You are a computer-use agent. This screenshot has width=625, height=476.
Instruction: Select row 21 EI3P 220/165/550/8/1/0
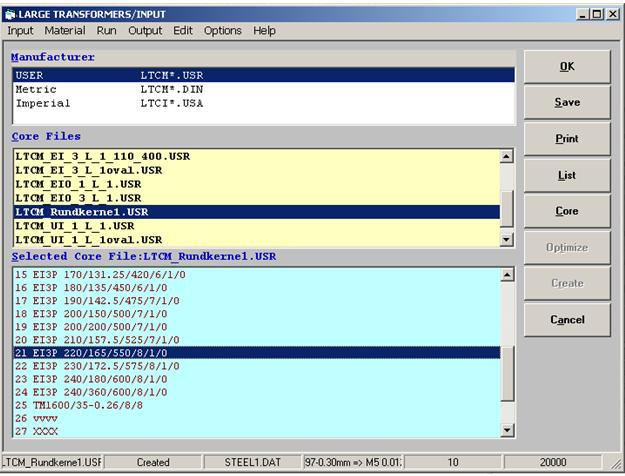click(257, 353)
